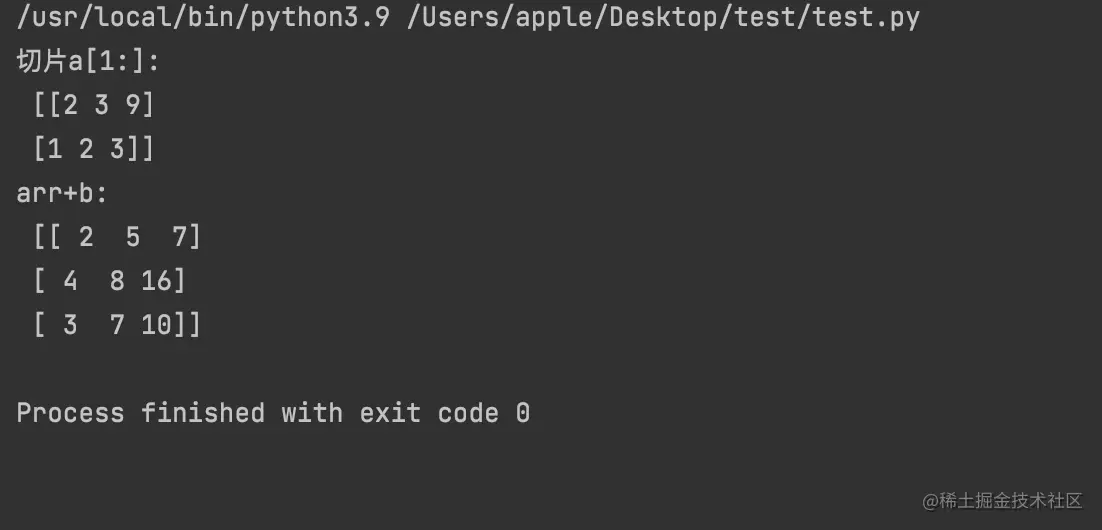The image size is (1102, 530).
Task: Click the 切片a[1:]: output label
Action: tap(88, 61)
